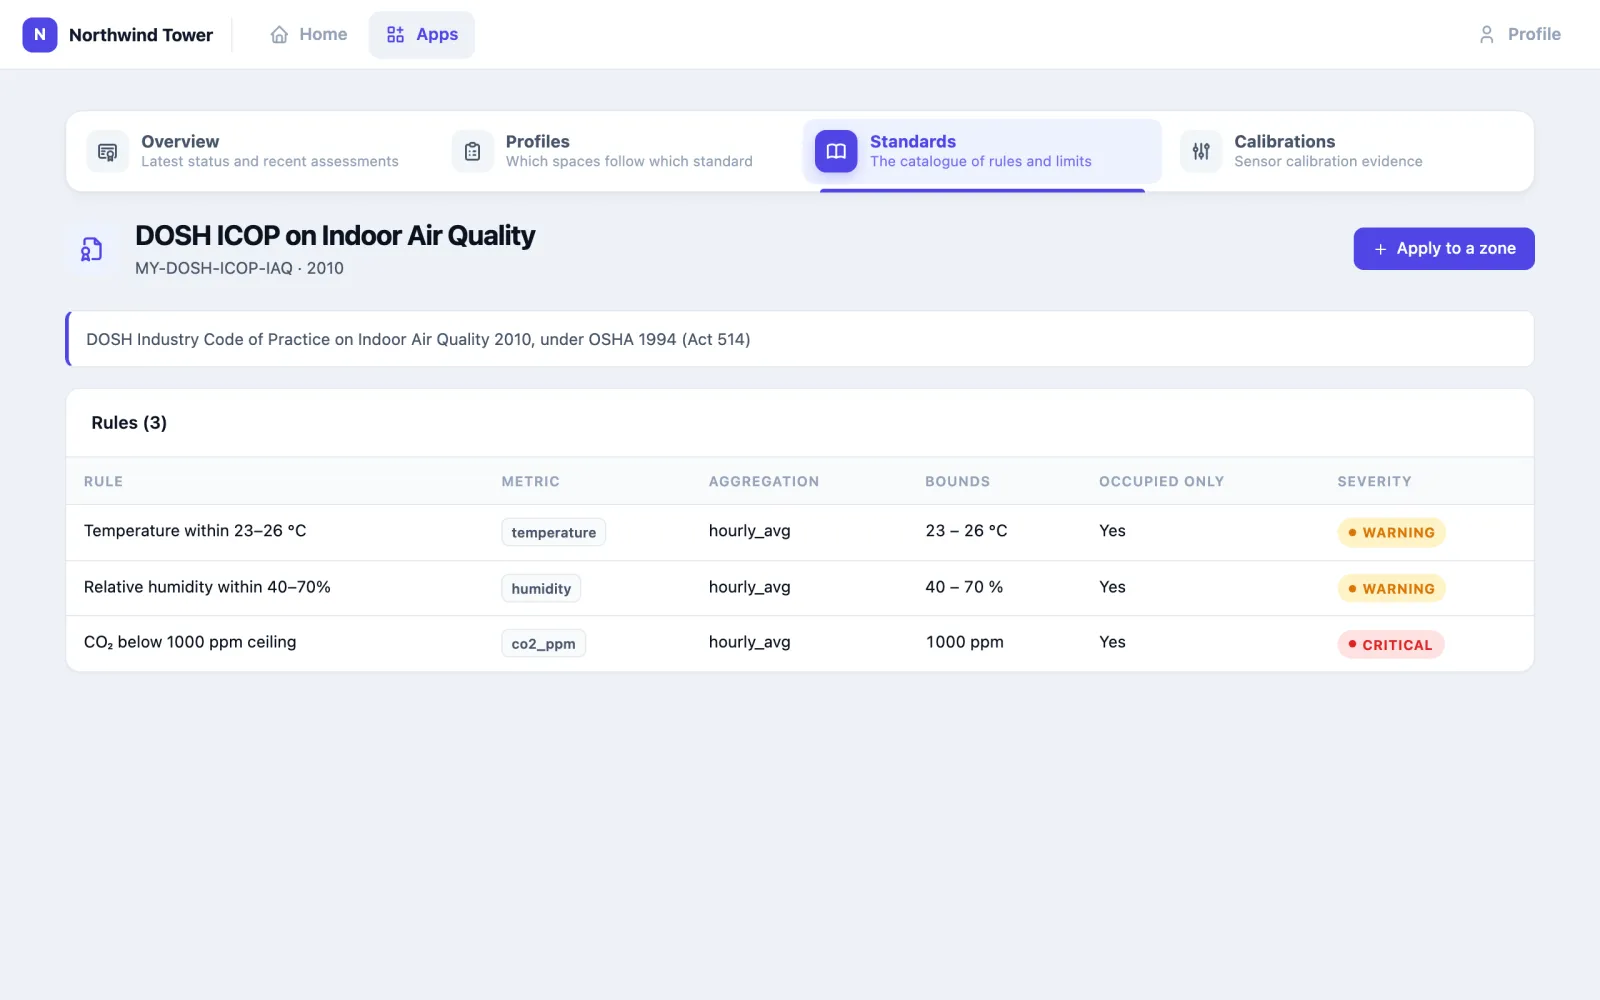Screen dimensions: 1600x1000
Task: Click the co2_ppm metric tag
Action: tap(543, 644)
